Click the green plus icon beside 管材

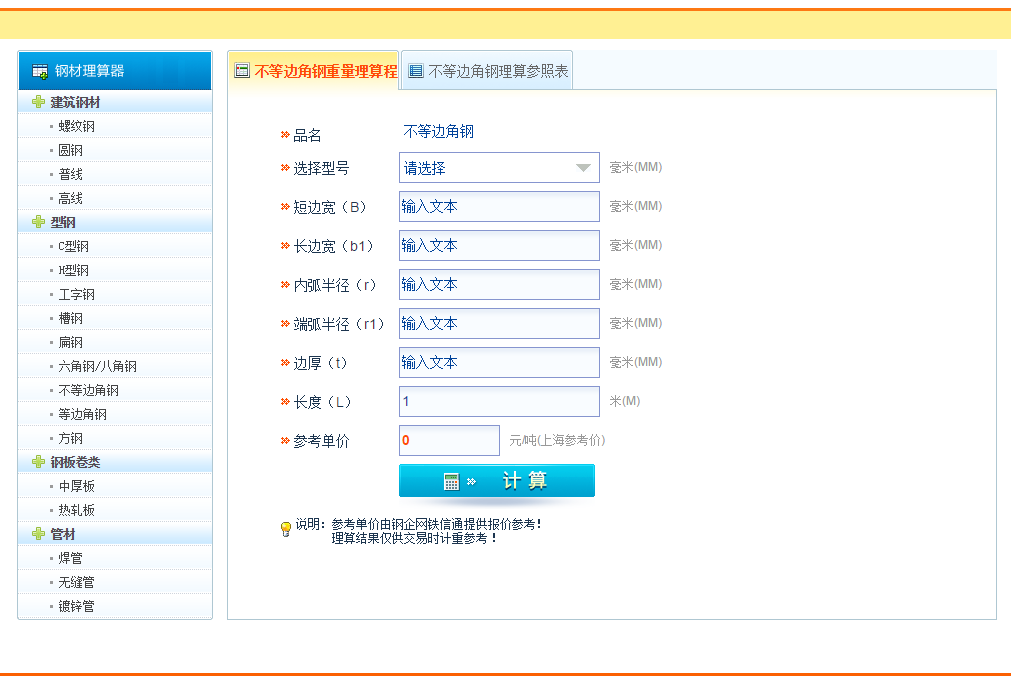click(38, 534)
